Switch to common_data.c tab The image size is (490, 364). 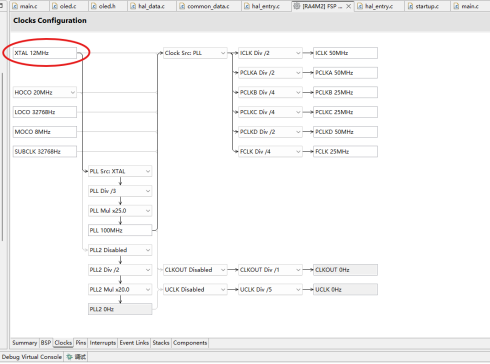click(x=208, y=6)
